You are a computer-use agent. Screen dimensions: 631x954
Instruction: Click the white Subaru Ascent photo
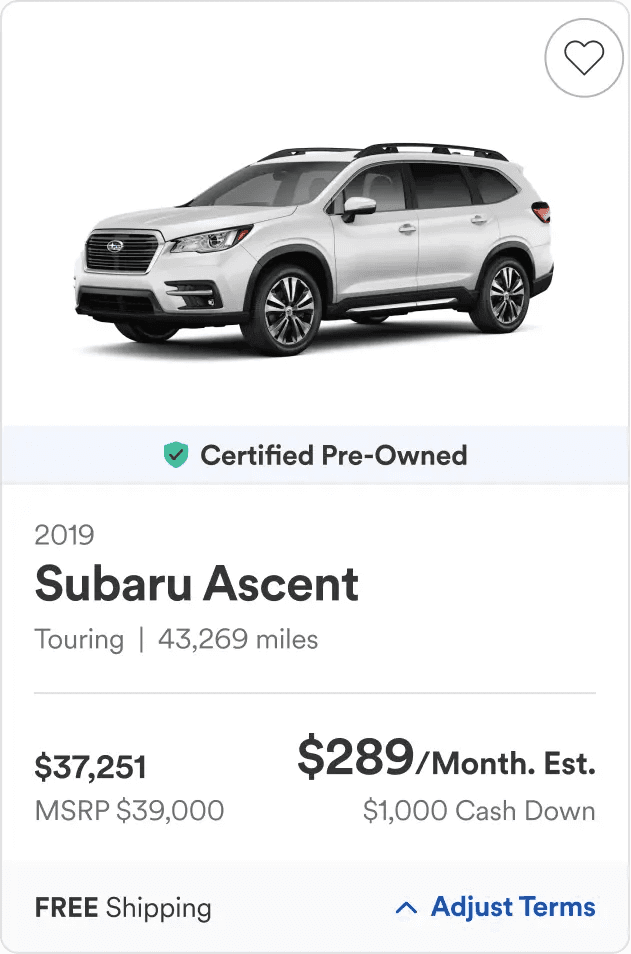coord(314,249)
